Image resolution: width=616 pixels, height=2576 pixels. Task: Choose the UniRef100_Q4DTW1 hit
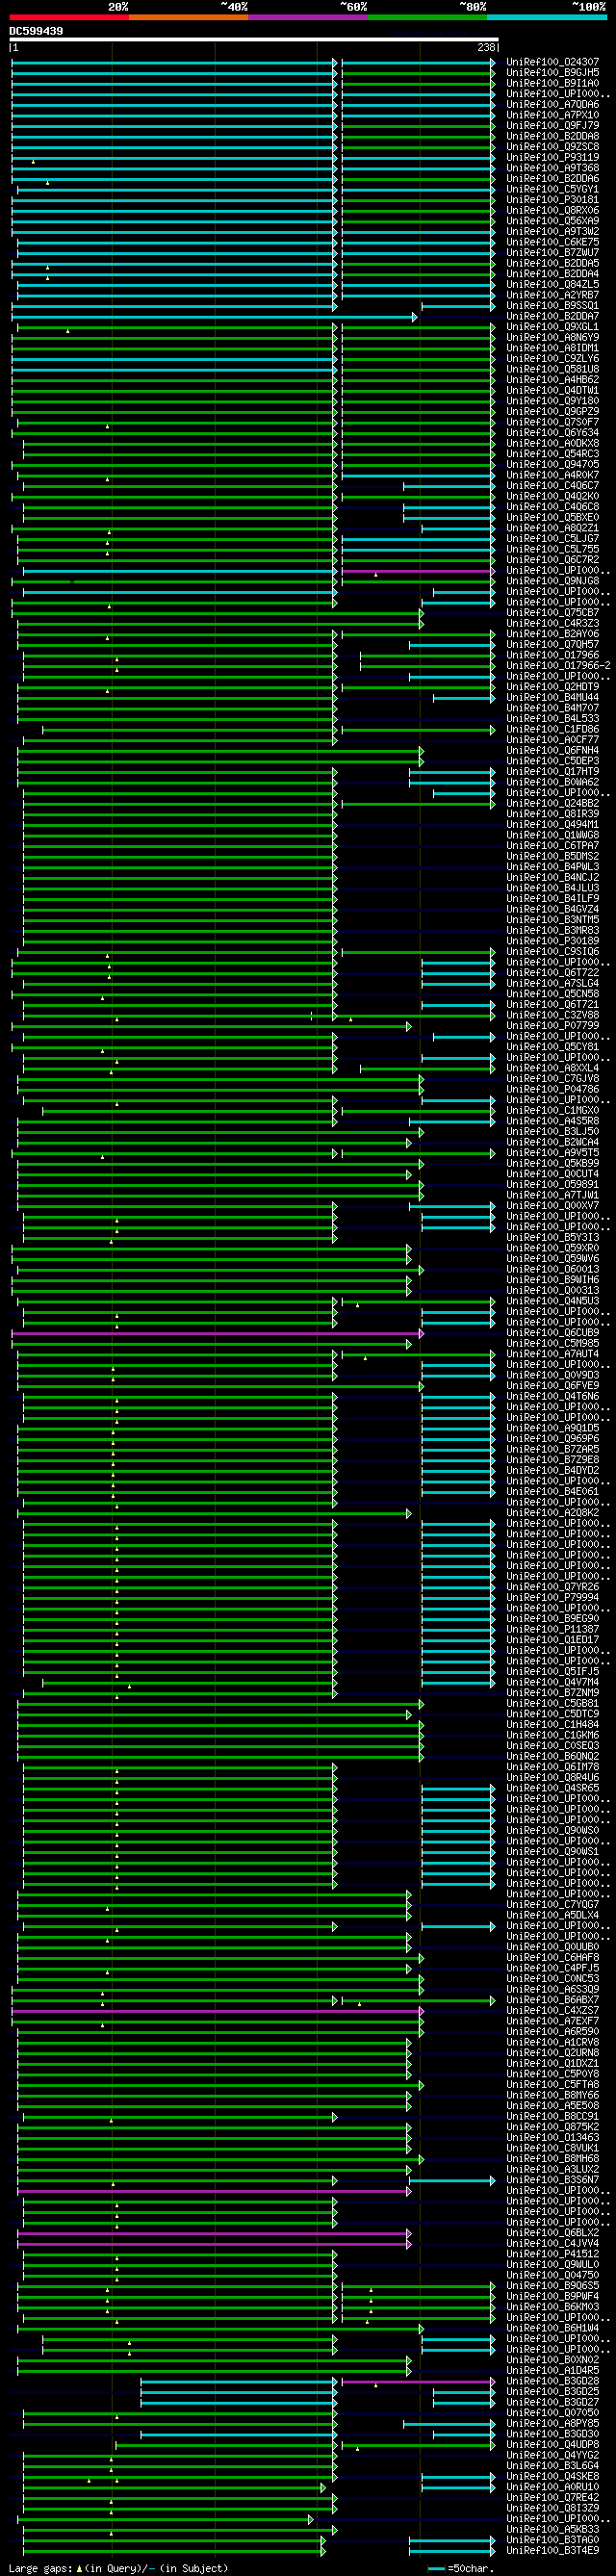coord(553,390)
